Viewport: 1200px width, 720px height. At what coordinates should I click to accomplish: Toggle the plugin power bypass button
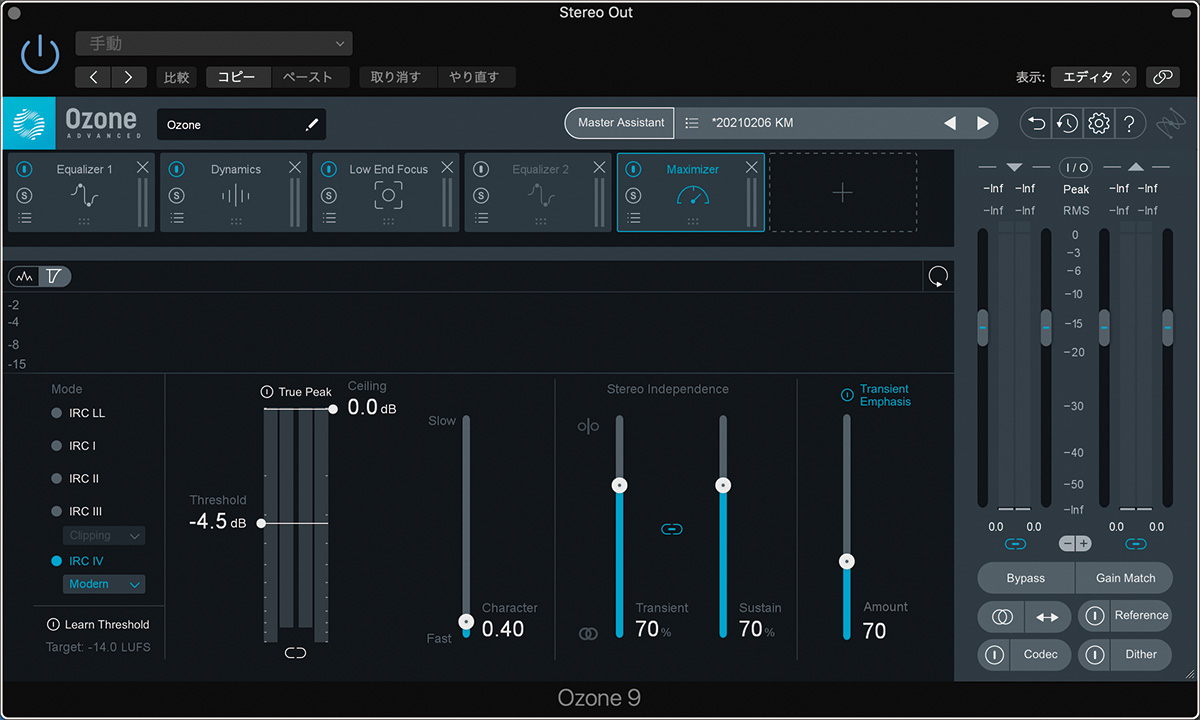click(x=40, y=55)
